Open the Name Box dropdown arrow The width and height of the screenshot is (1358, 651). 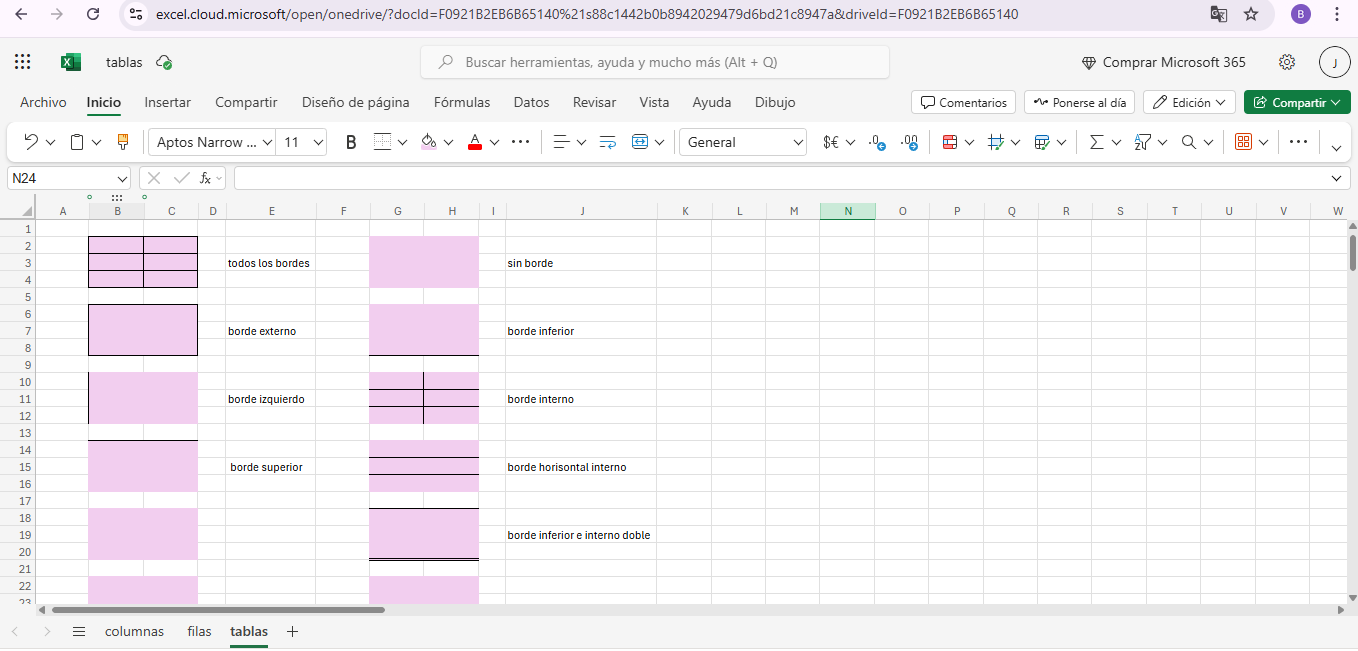pyautogui.click(x=122, y=178)
